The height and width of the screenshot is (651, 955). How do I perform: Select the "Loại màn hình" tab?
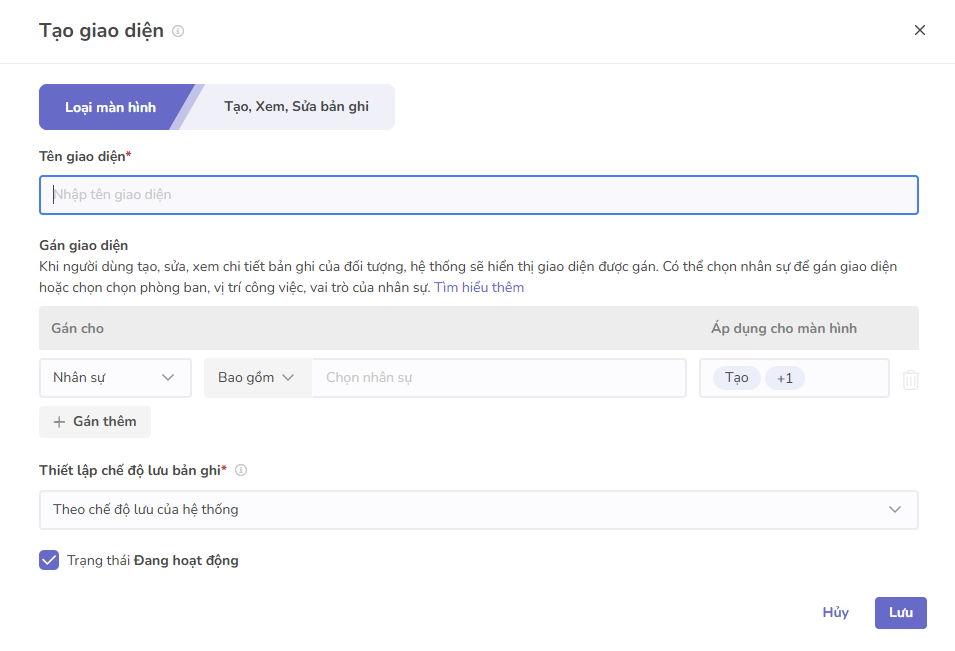(110, 106)
